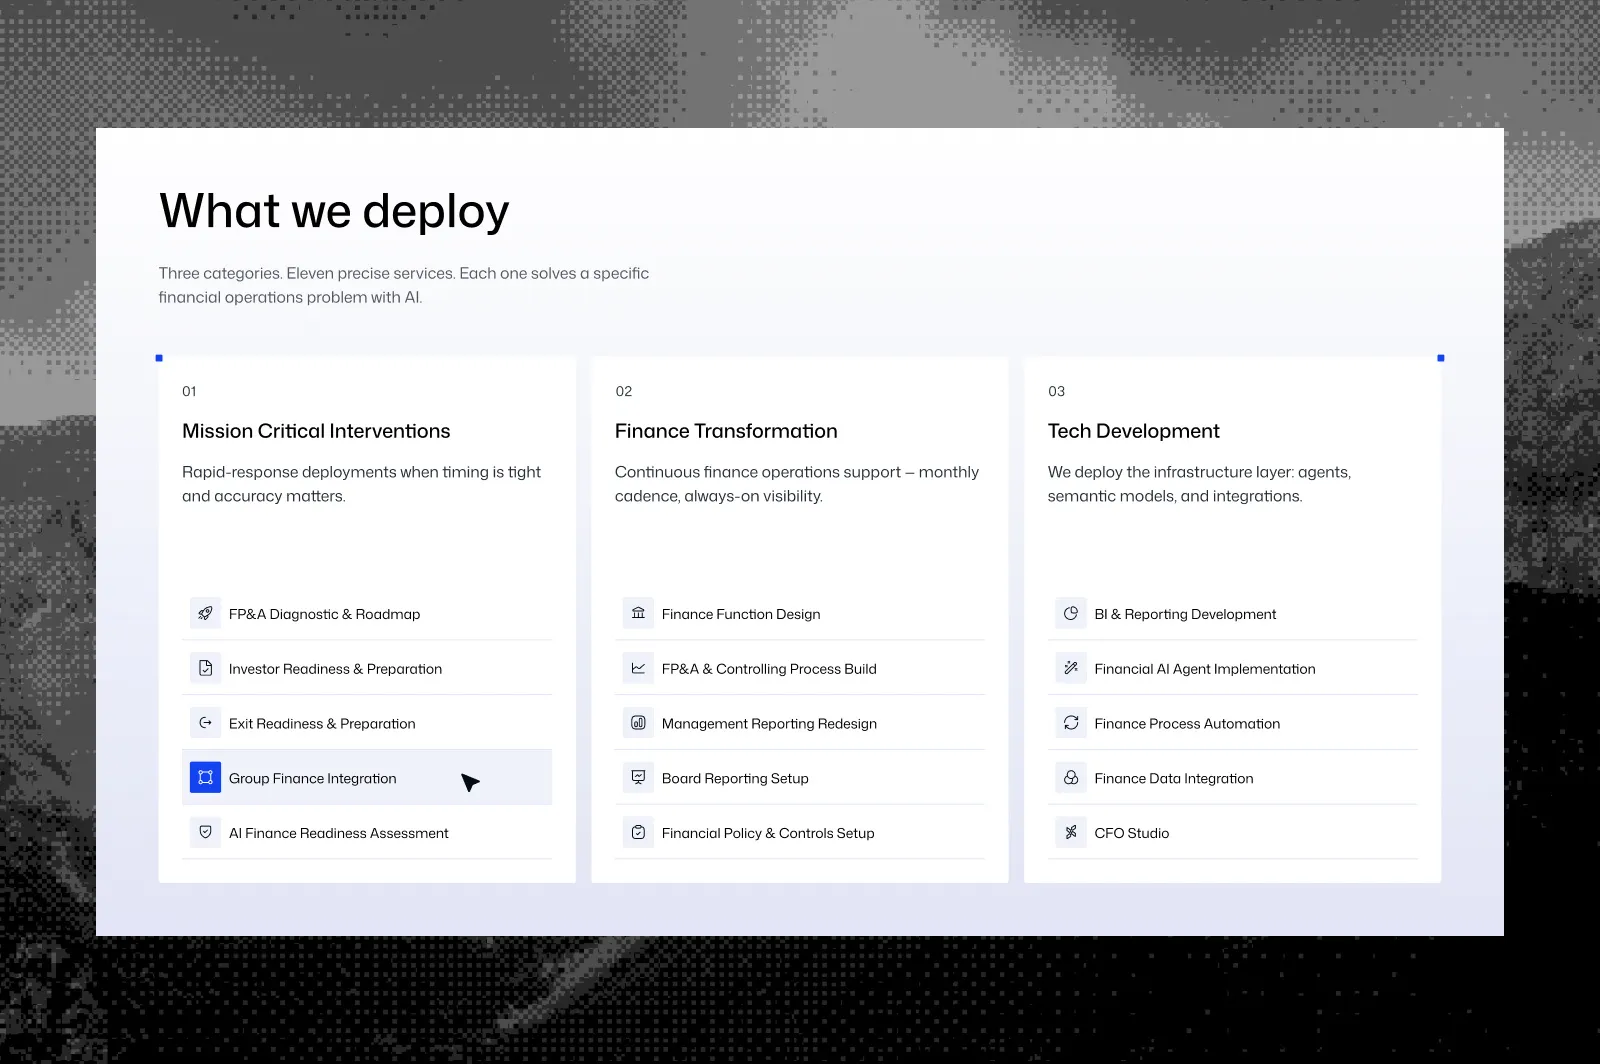Click the 03 card number
Viewport: 1600px width, 1064px height.
pos(1056,391)
